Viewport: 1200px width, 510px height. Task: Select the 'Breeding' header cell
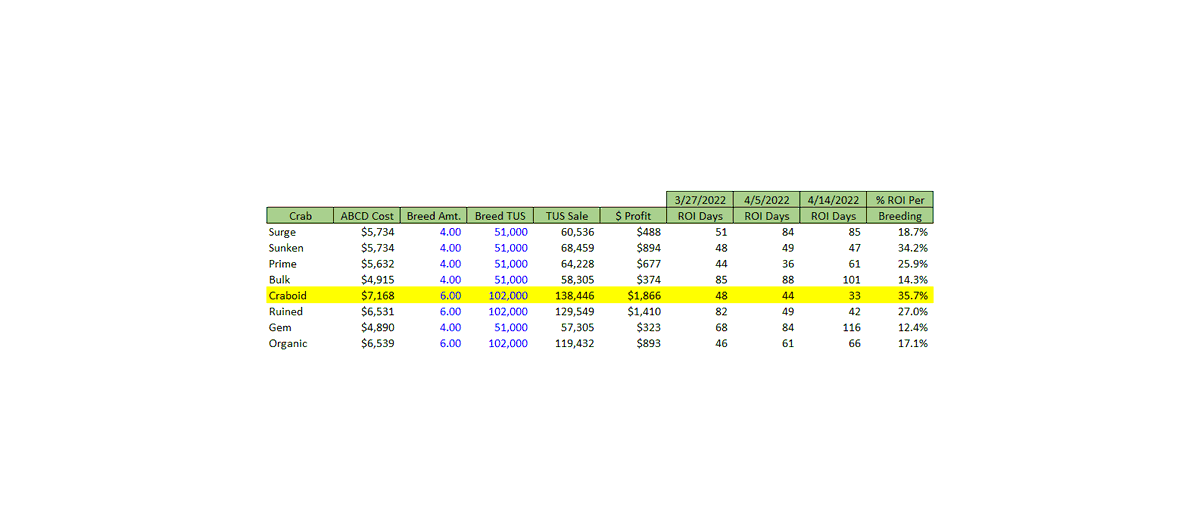click(x=900, y=215)
